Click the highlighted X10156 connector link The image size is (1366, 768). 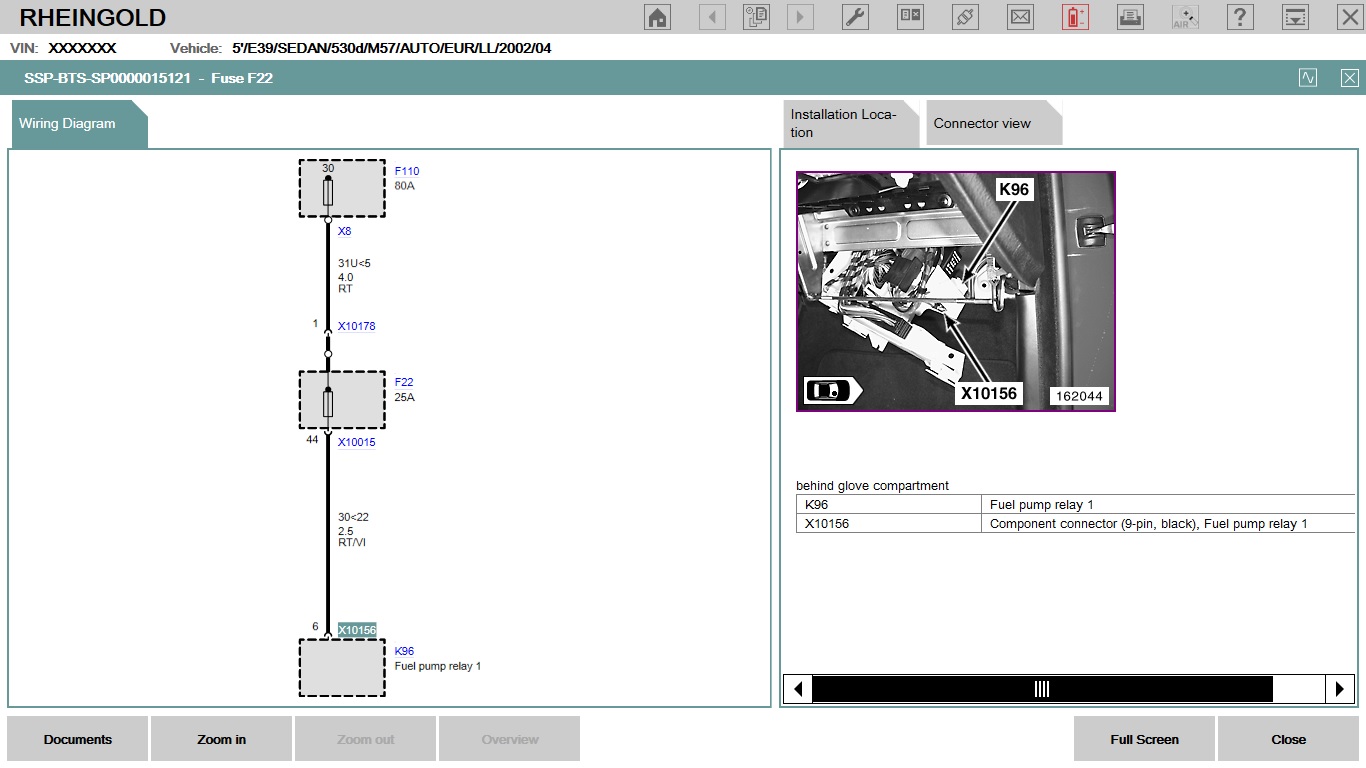click(x=357, y=630)
